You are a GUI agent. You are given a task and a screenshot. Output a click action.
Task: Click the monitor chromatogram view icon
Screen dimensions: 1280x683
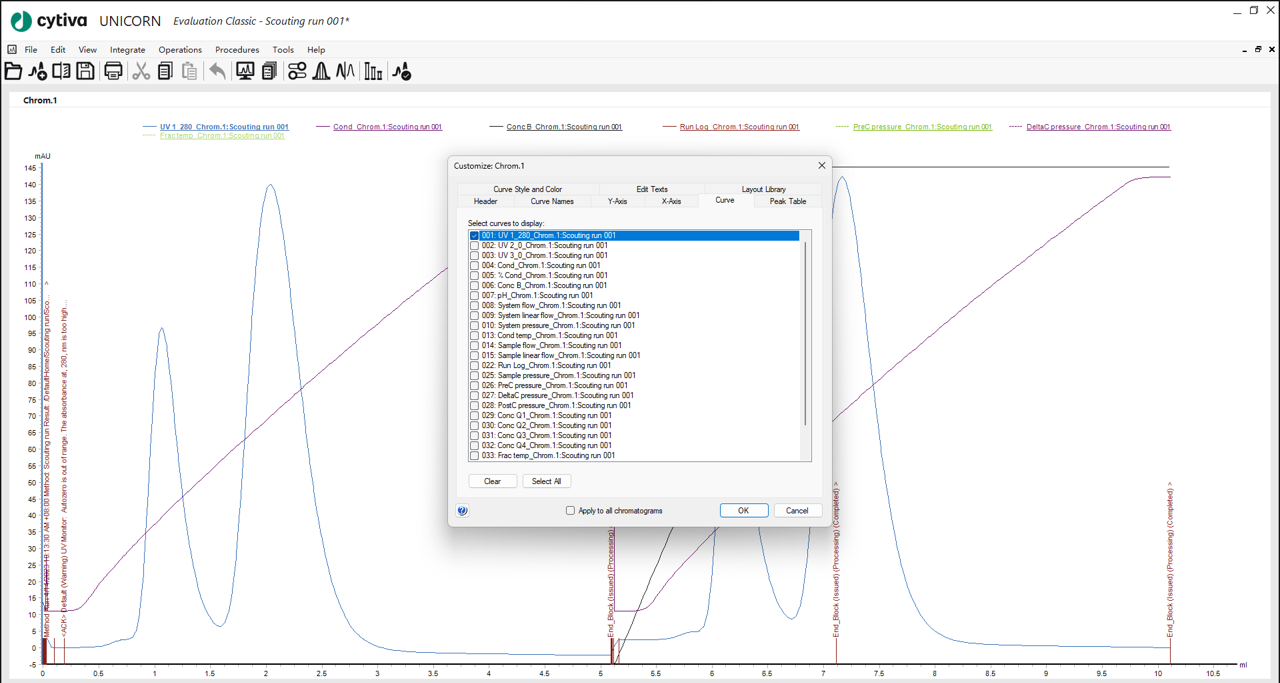(x=245, y=71)
